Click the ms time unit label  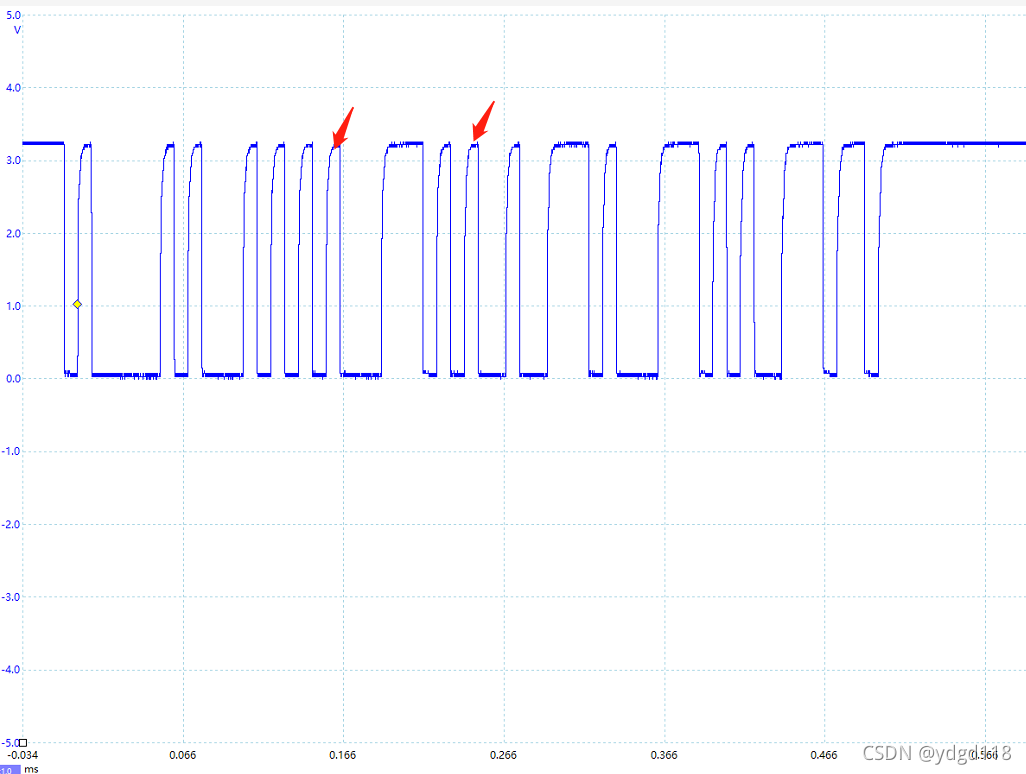point(31,769)
